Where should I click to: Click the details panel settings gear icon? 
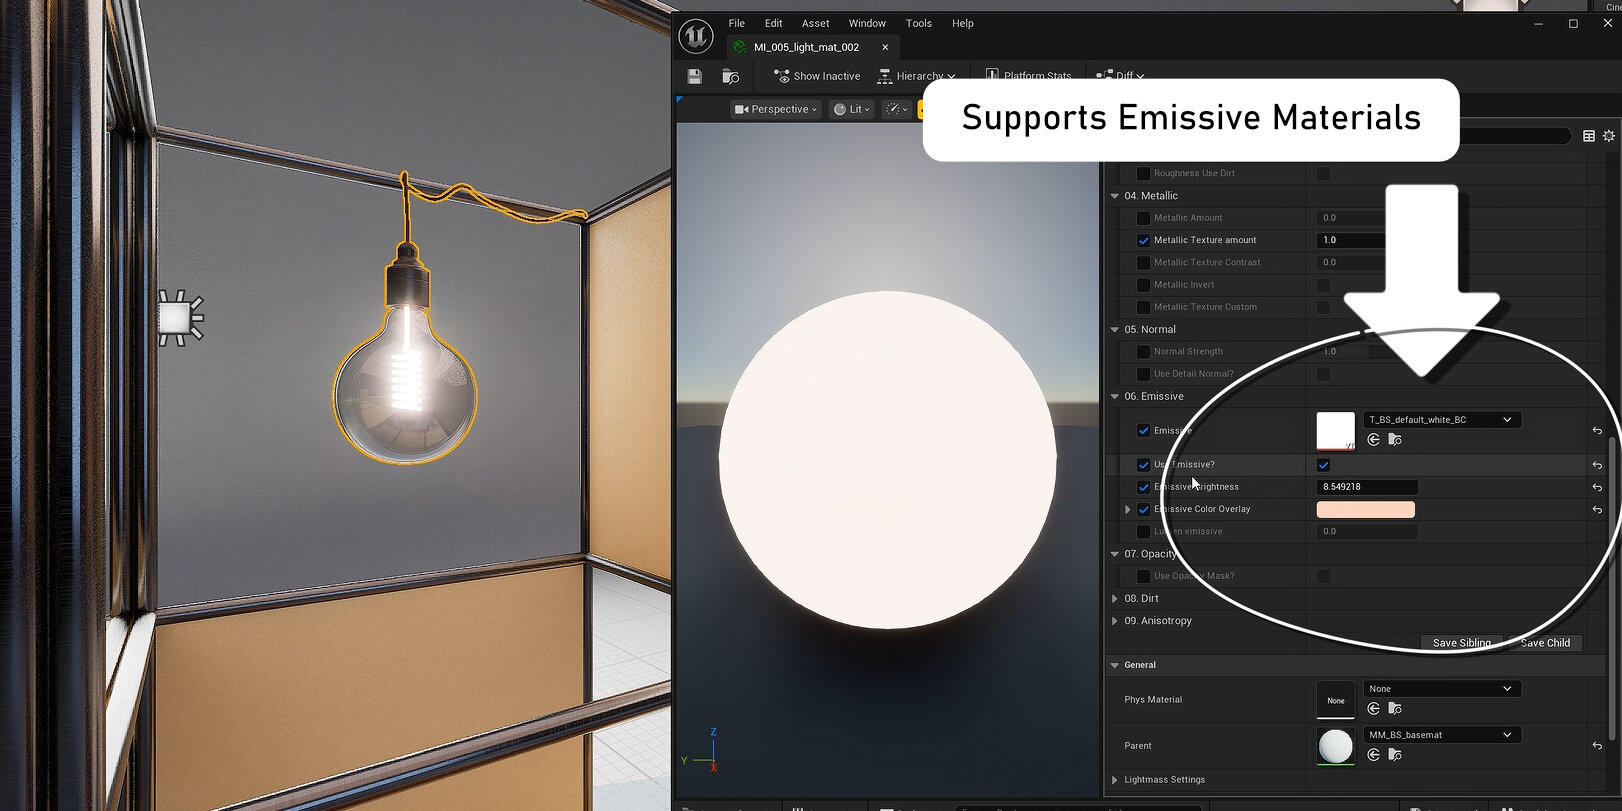pyautogui.click(x=1609, y=136)
